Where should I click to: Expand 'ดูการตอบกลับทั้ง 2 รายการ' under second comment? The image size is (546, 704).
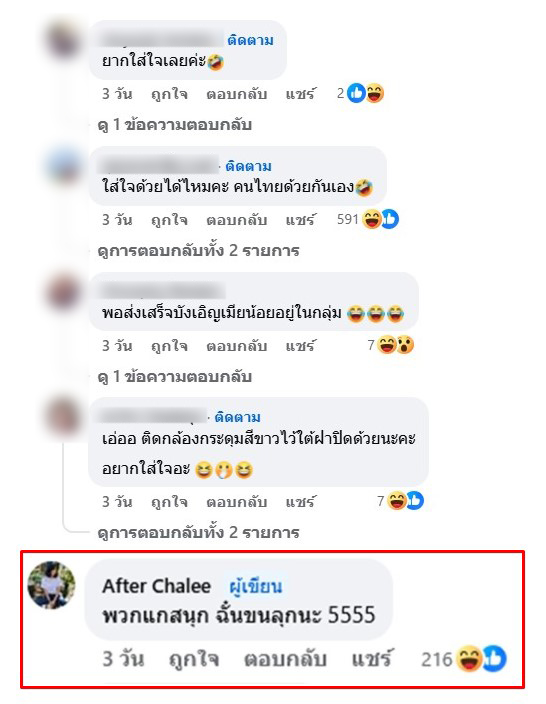point(198,251)
